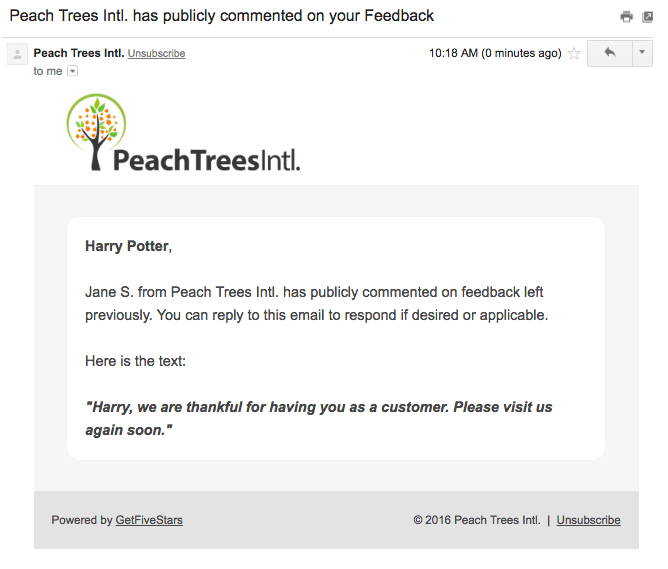The width and height of the screenshot is (668, 569).
Task: Open more reply options dropdown arrow
Action: point(642,53)
